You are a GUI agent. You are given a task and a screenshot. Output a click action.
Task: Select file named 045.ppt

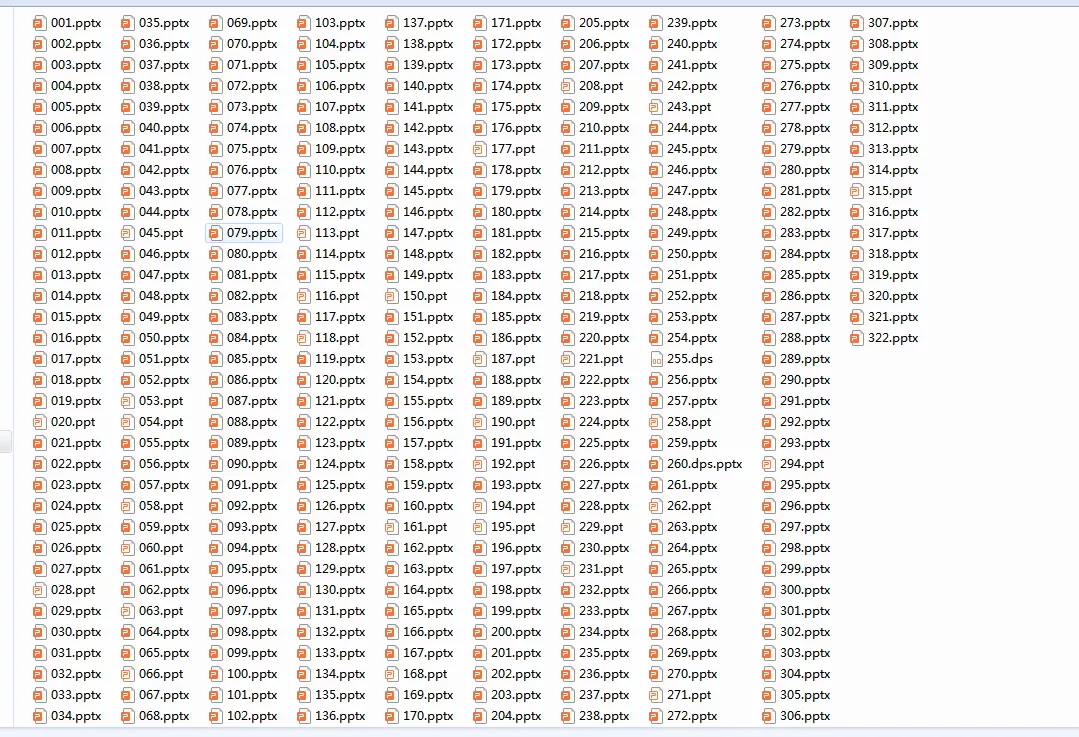coord(161,233)
